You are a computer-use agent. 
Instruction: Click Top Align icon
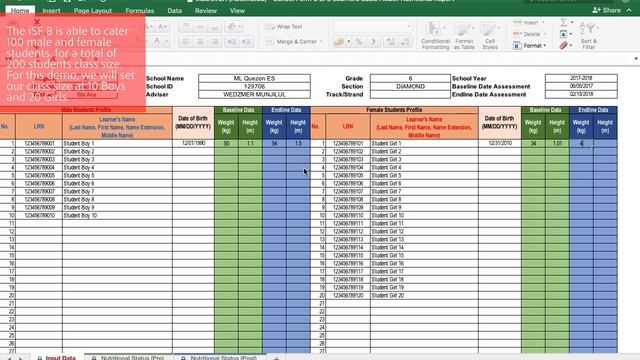click(x=186, y=27)
